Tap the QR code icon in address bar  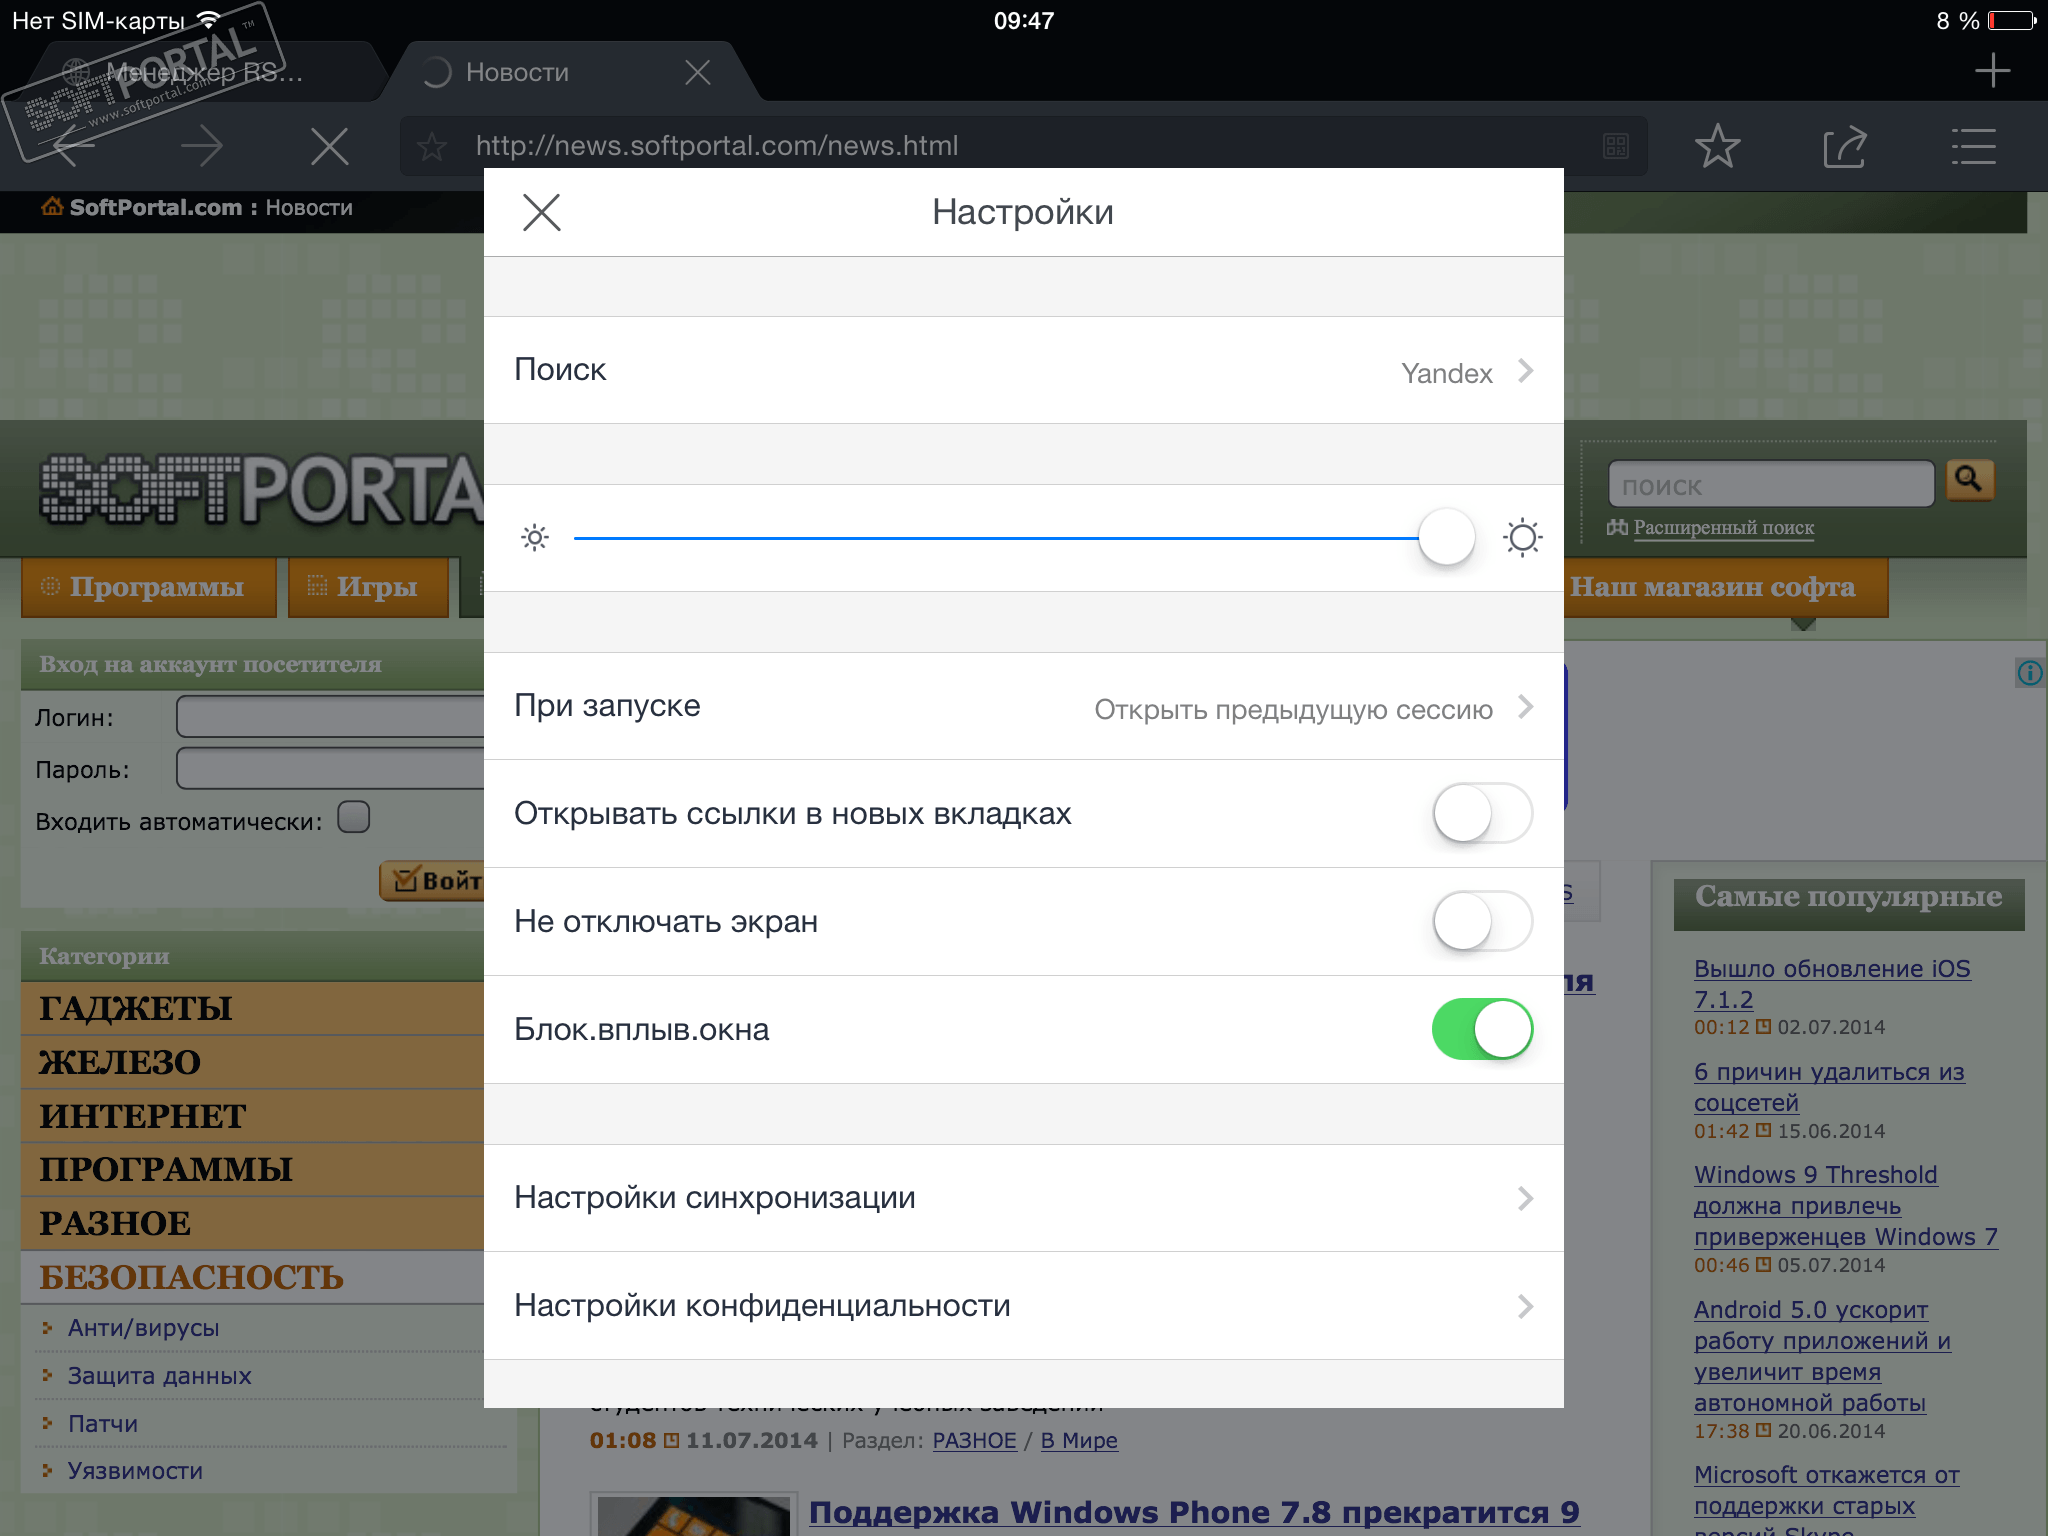tap(1615, 146)
